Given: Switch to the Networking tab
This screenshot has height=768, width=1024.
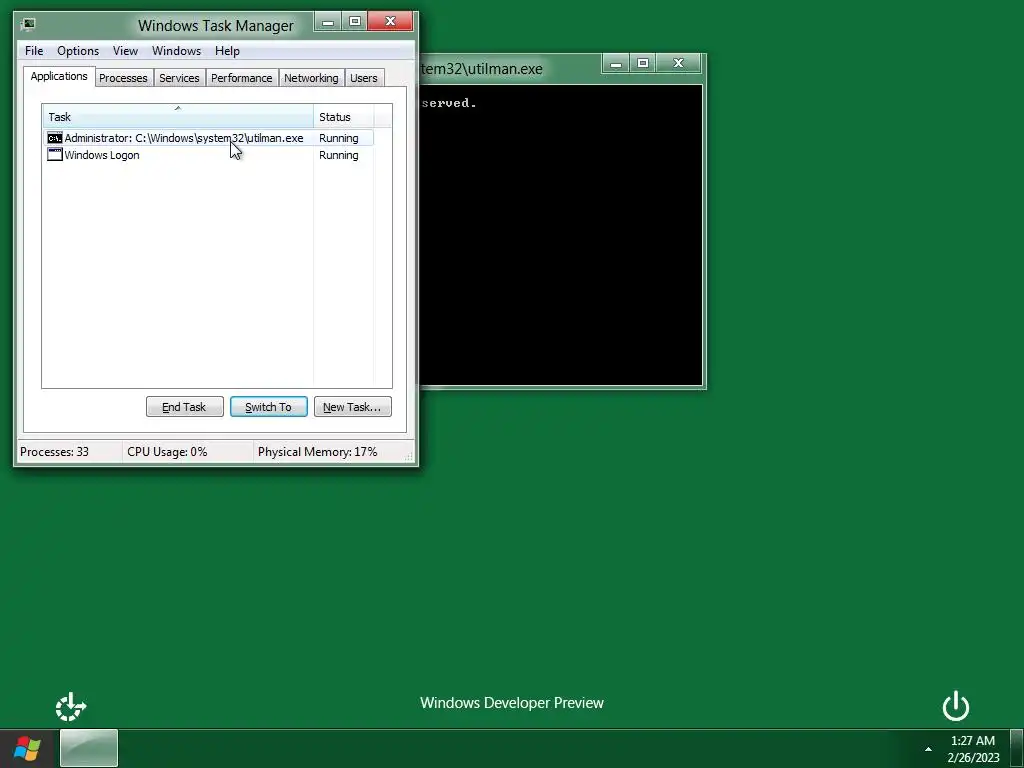Looking at the screenshot, I should [x=311, y=78].
